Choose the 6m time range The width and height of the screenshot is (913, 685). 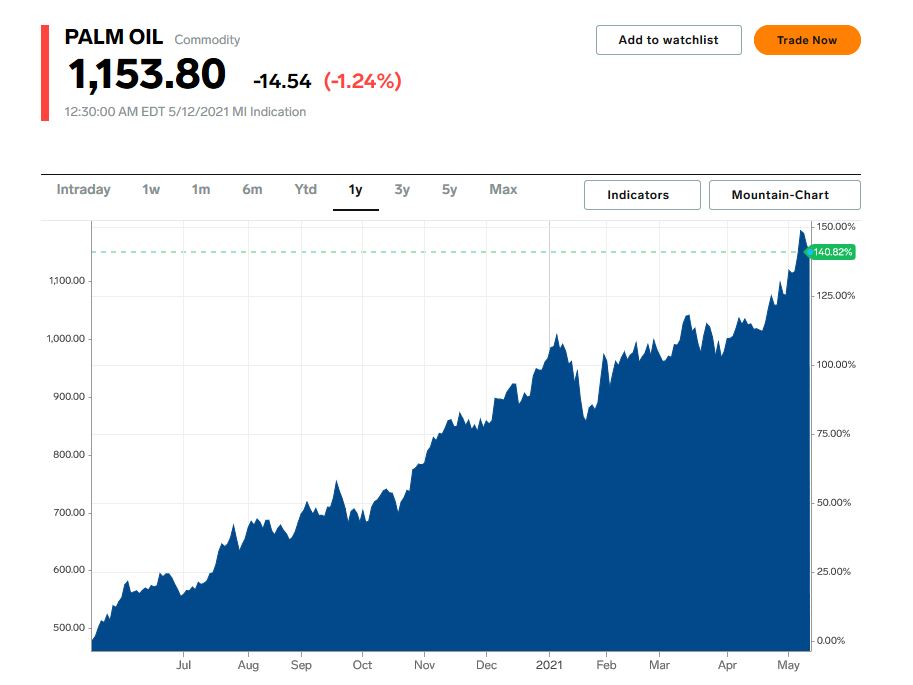252,190
